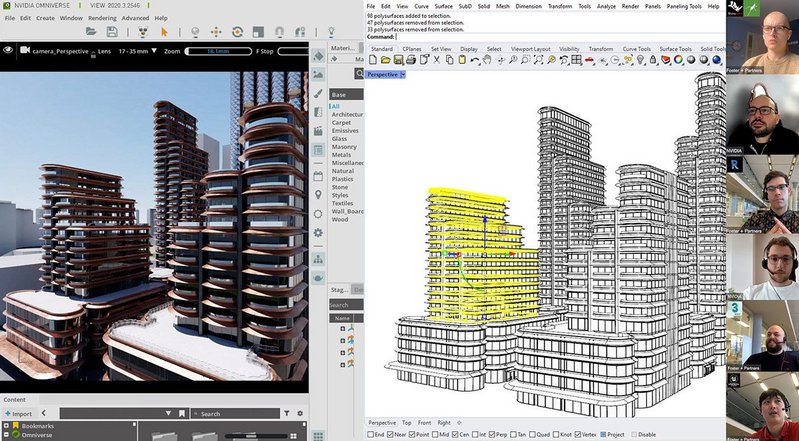Uncheck the Cen osnap checkbox
The width and height of the screenshot is (799, 441).
455,434
